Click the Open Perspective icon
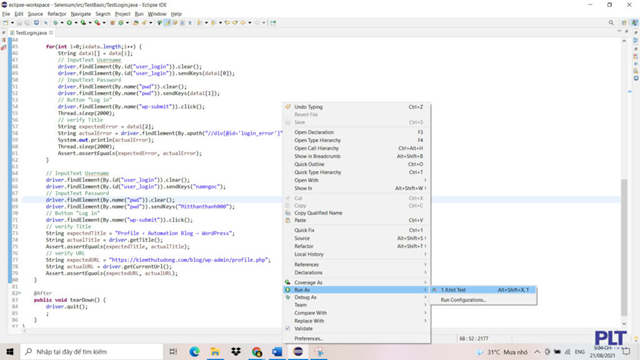This screenshot has height=360, width=640. pyautogui.click(x=624, y=23)
